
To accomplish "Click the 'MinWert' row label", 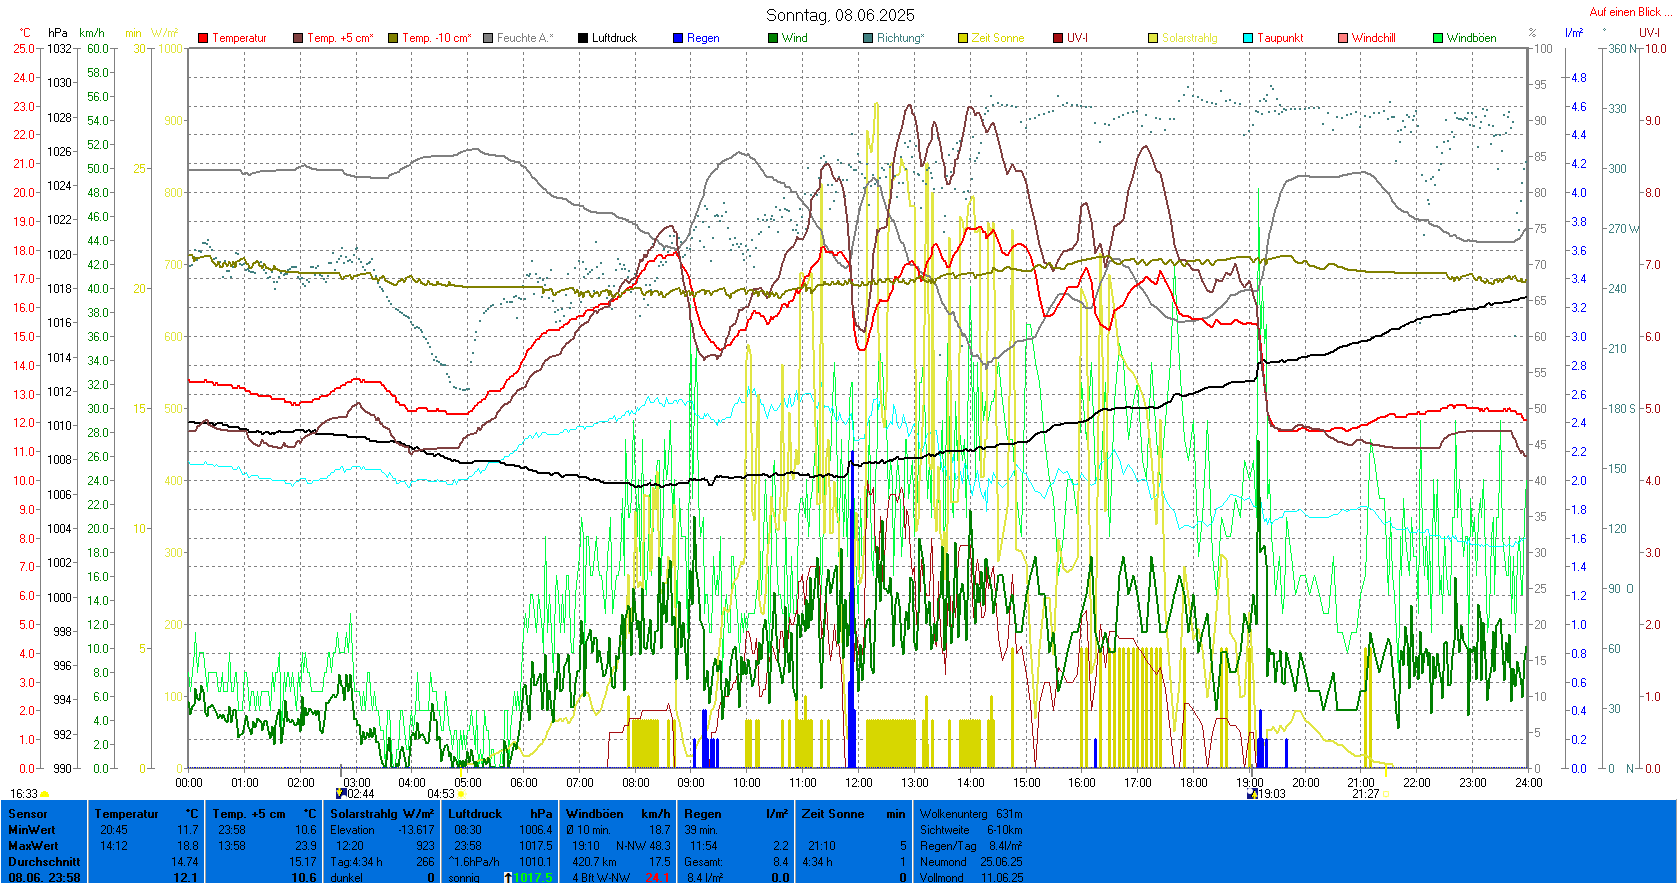I will (32, 830).
